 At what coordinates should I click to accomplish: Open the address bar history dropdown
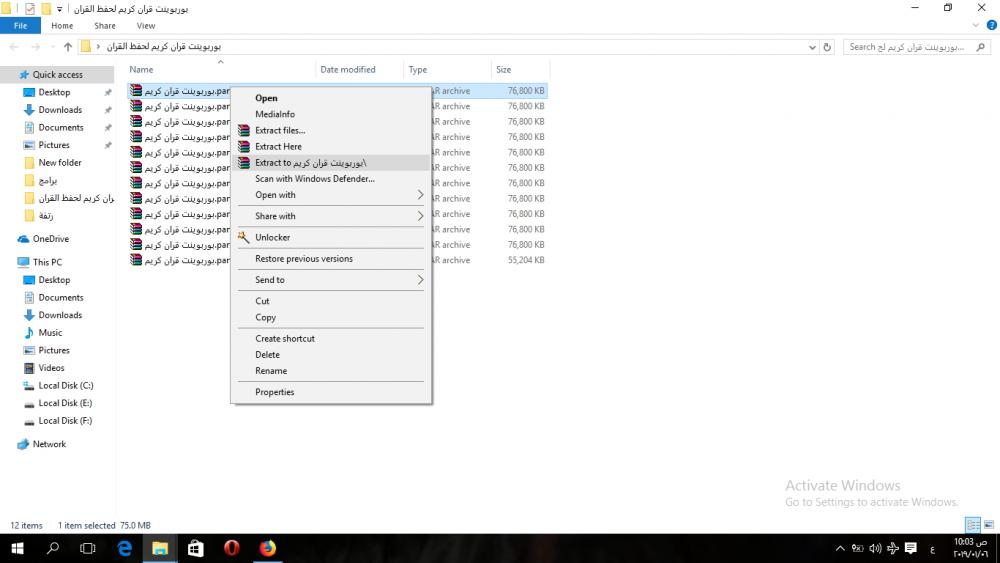coord(811,47)
